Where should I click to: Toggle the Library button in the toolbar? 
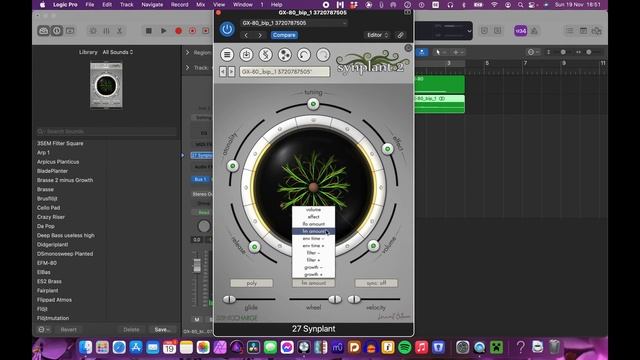coord(44,31)
